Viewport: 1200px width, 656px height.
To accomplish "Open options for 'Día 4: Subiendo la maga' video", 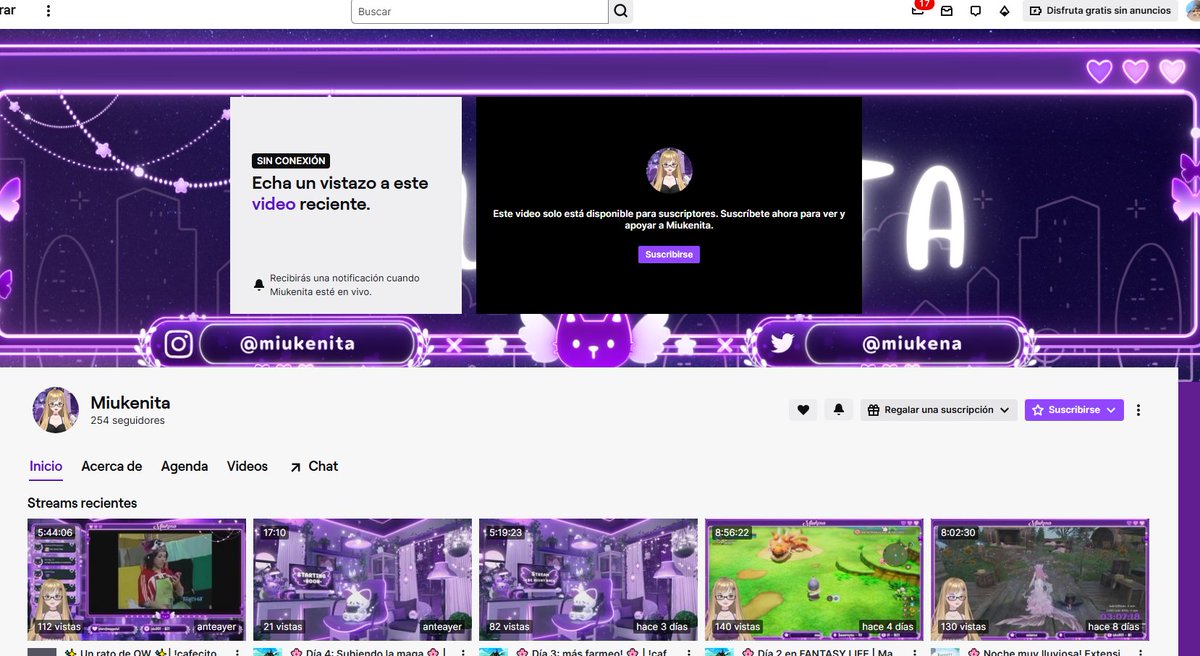I will tap(463, 652).
